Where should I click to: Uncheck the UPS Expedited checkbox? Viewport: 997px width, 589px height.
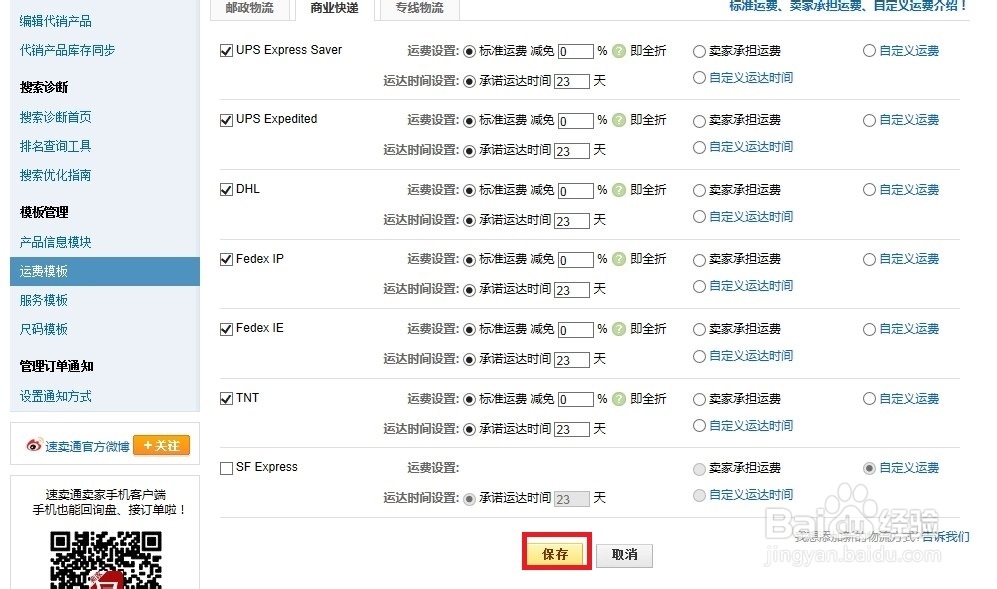click(x=226, y=120)
